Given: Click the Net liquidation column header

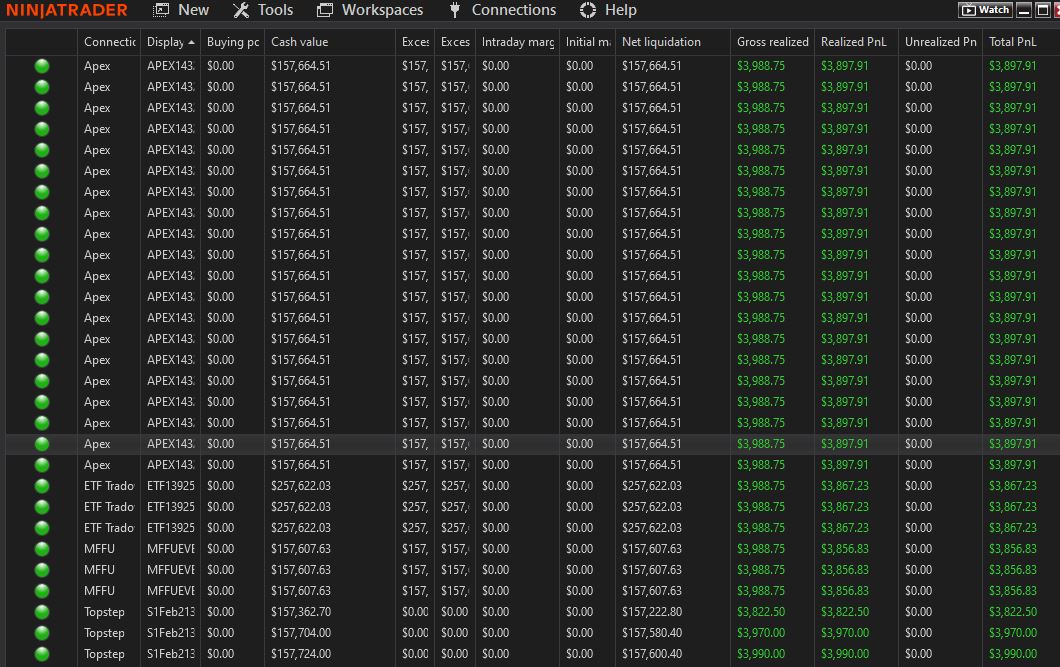Looking at the screenshot, I should 673,42.
